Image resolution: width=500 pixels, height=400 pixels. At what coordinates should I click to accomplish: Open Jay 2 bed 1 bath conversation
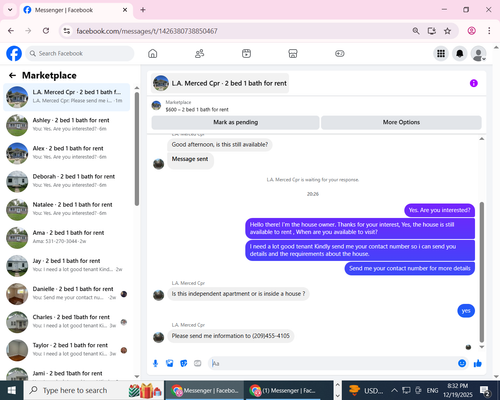[x=67, y=265]
